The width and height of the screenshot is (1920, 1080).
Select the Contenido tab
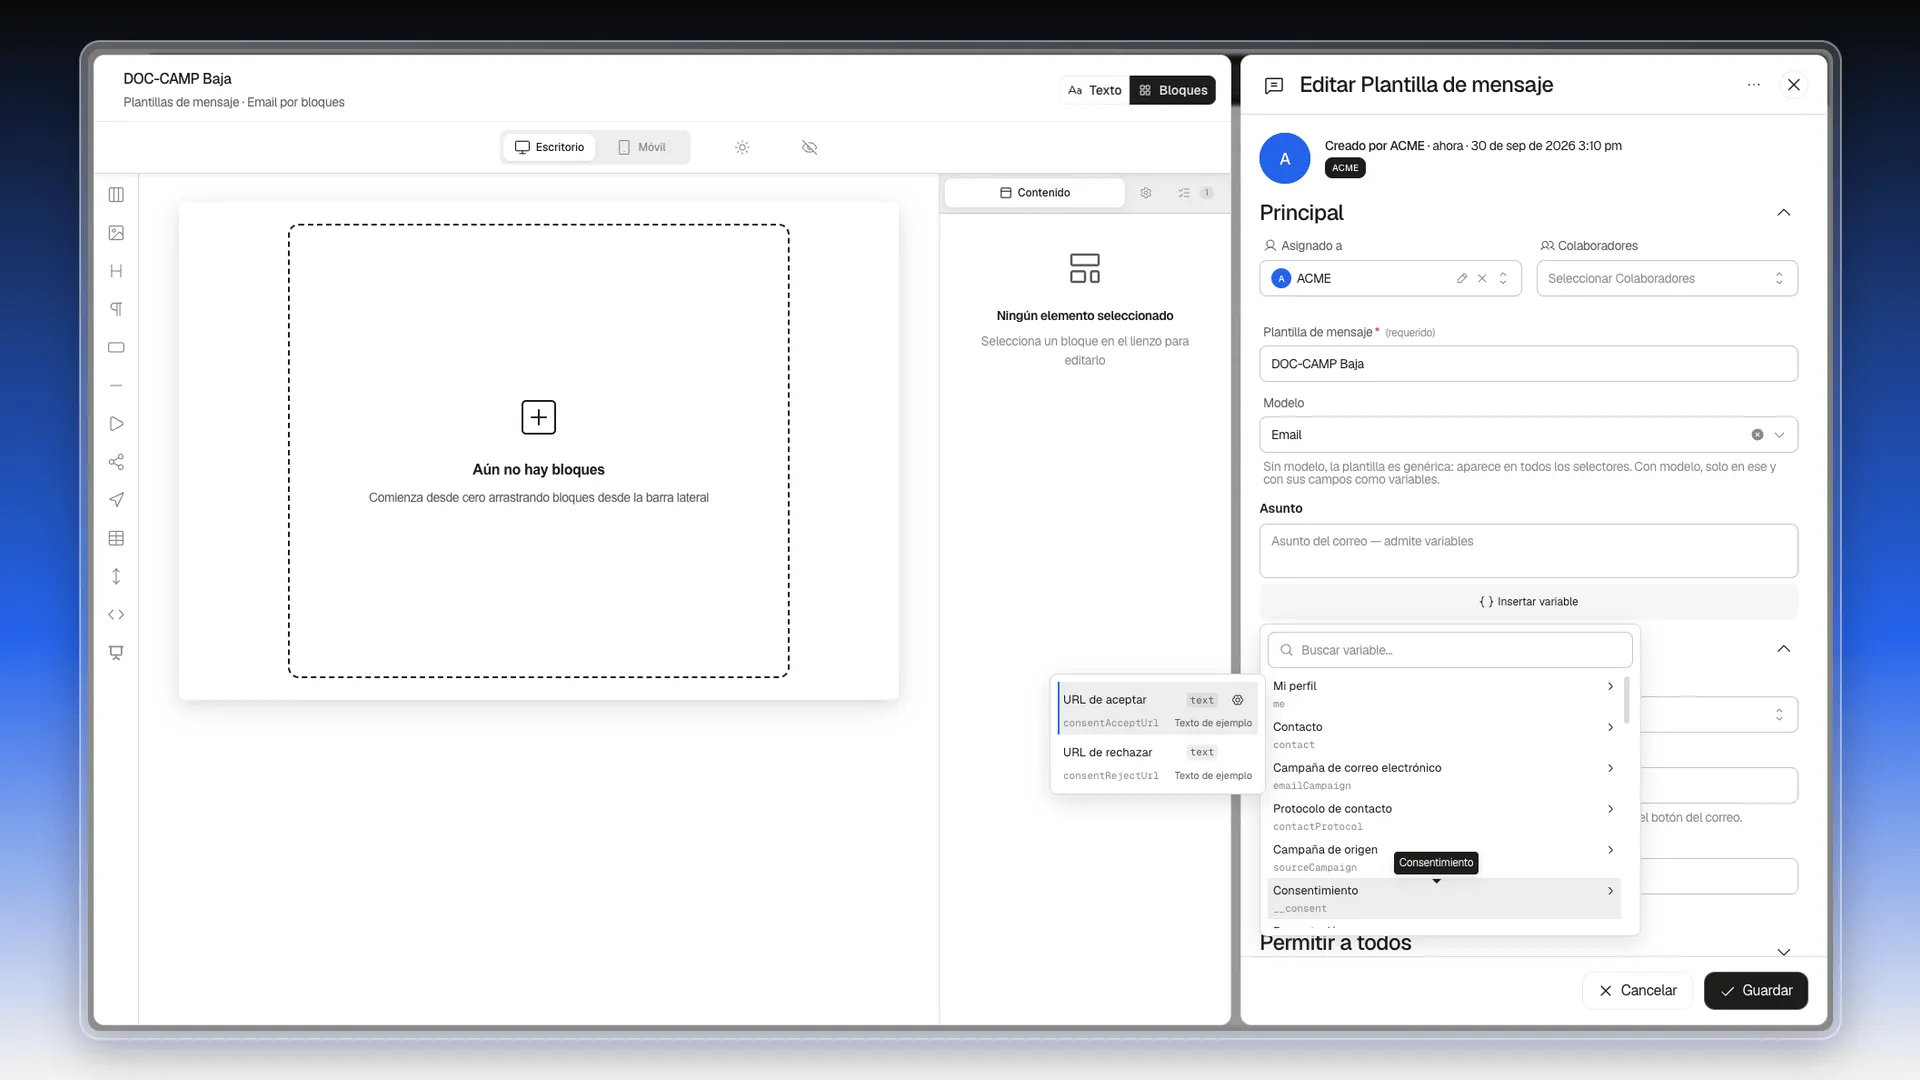coord(1035,193)
